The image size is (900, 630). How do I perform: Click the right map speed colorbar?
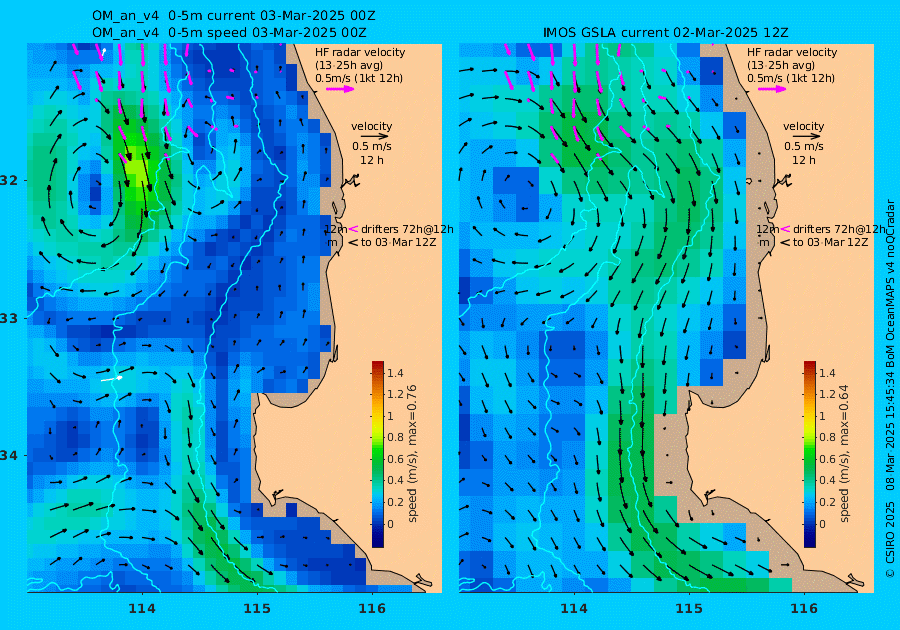pos(809,454)
